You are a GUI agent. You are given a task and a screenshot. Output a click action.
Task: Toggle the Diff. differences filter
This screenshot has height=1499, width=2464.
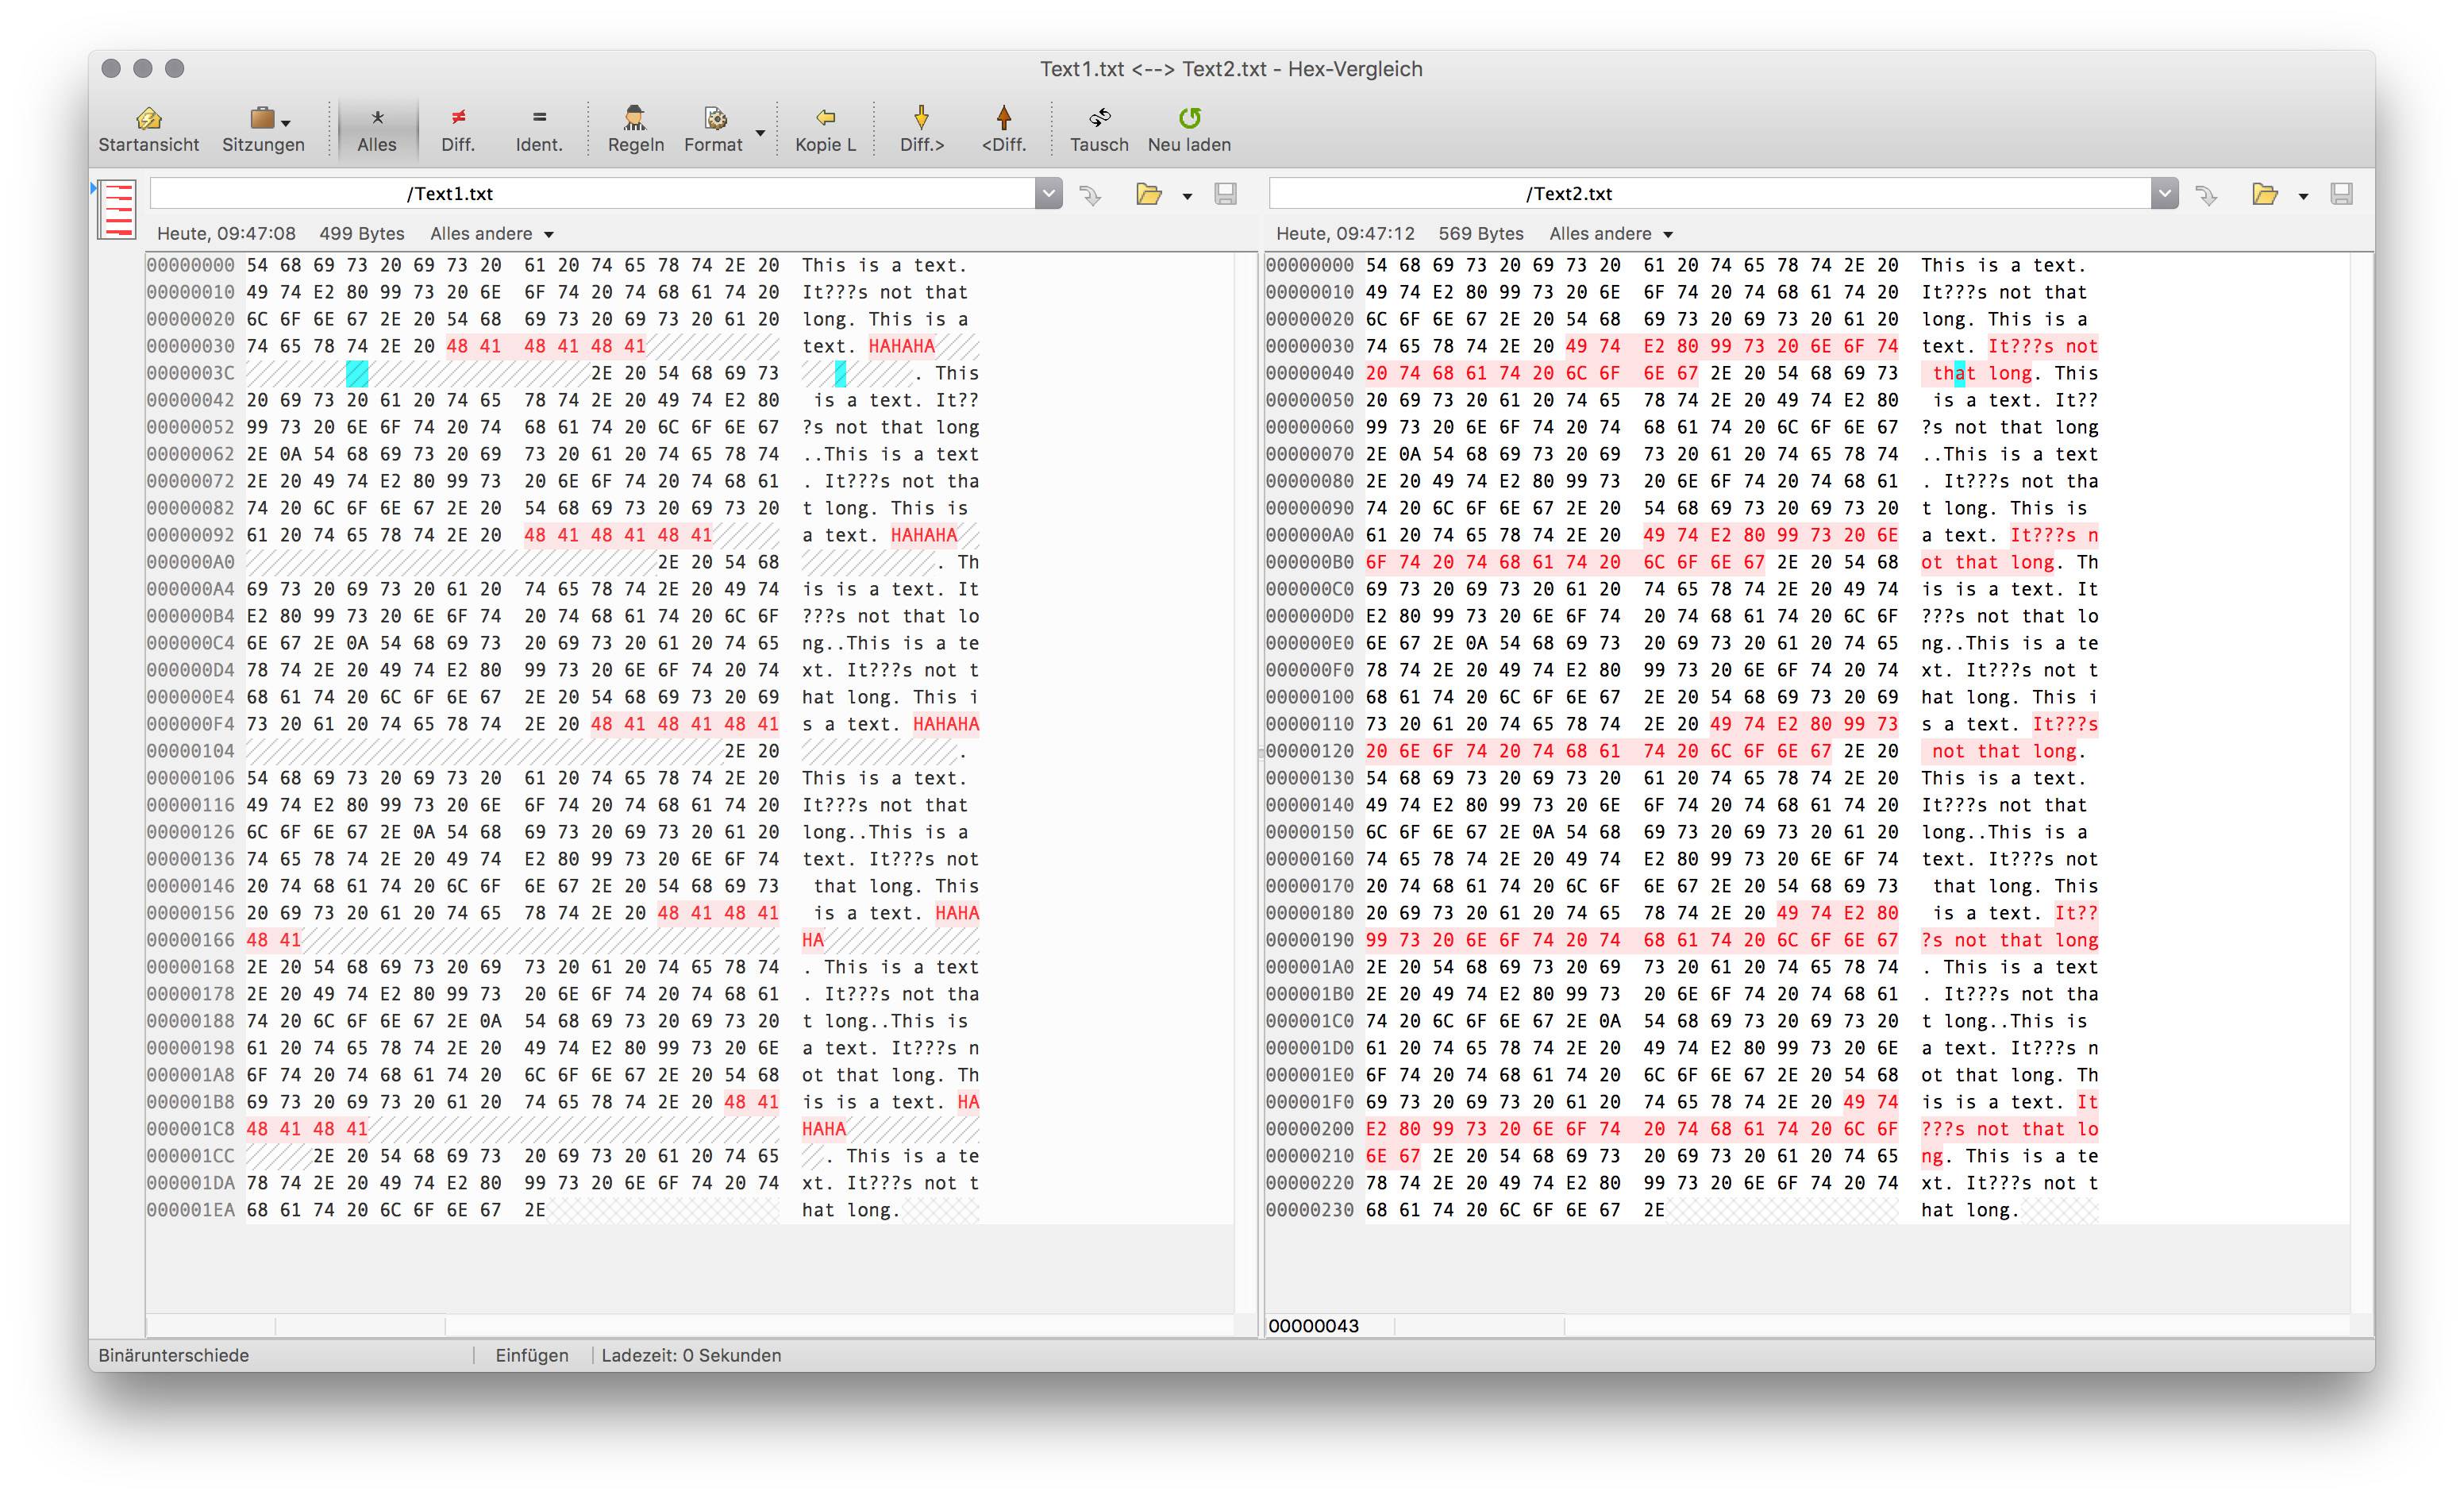tap(458, 128)
